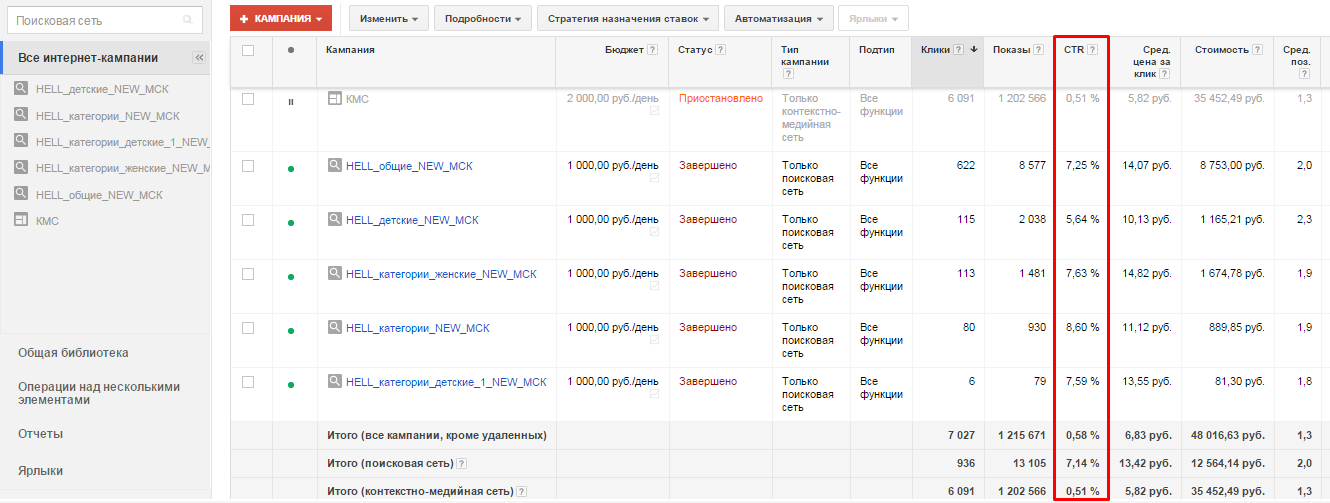Sort table by the Клики column header
This screenshot has height=503, width=1330.
(936, 50)
